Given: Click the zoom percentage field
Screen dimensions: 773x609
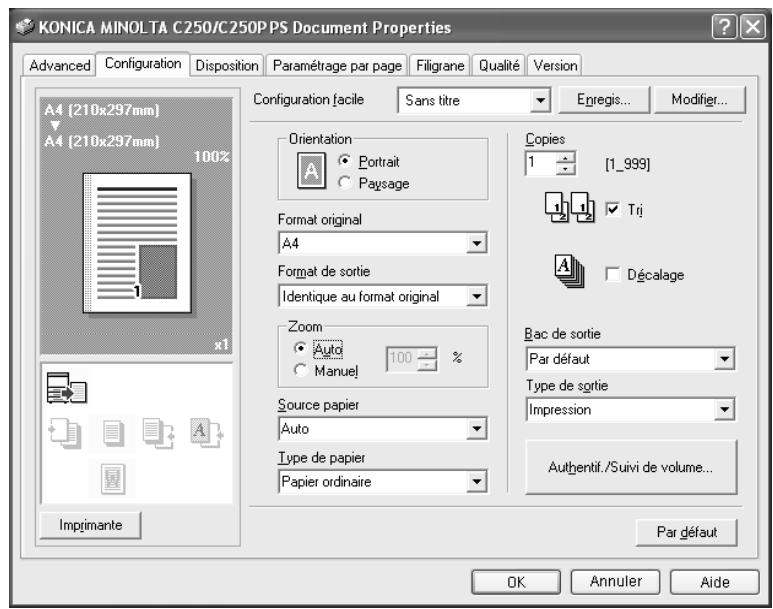Looking at the screenshot, I should [402, 358].
